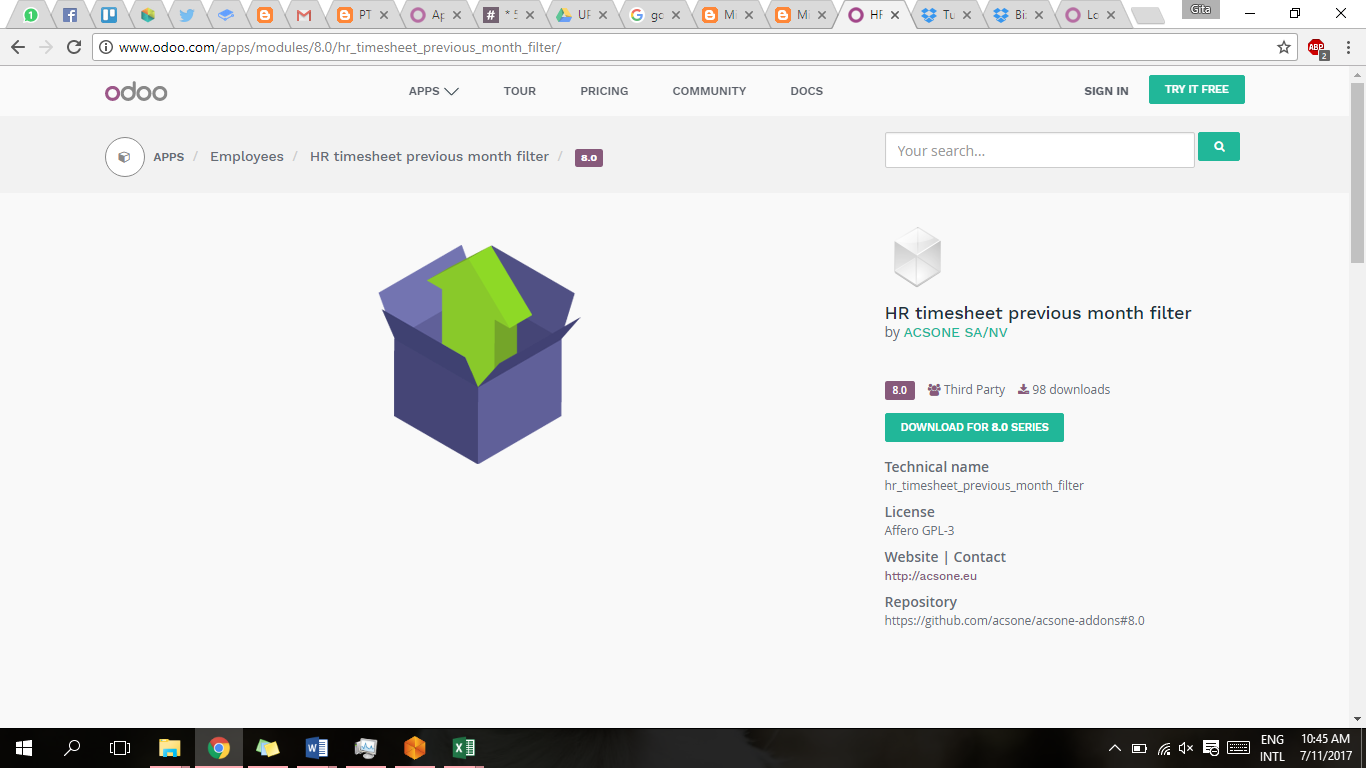This screenshot has height=768, width=1366.
Task: Click the Chrome taskbar icon
Action: [x=219, y=748]
